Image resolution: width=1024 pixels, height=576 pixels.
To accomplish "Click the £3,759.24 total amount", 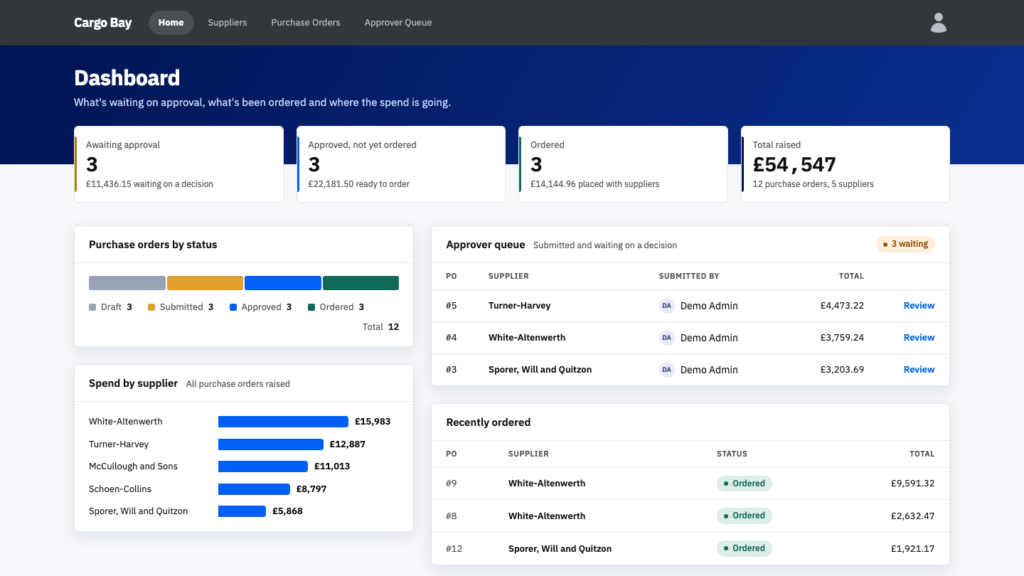I will coord(842,338).
